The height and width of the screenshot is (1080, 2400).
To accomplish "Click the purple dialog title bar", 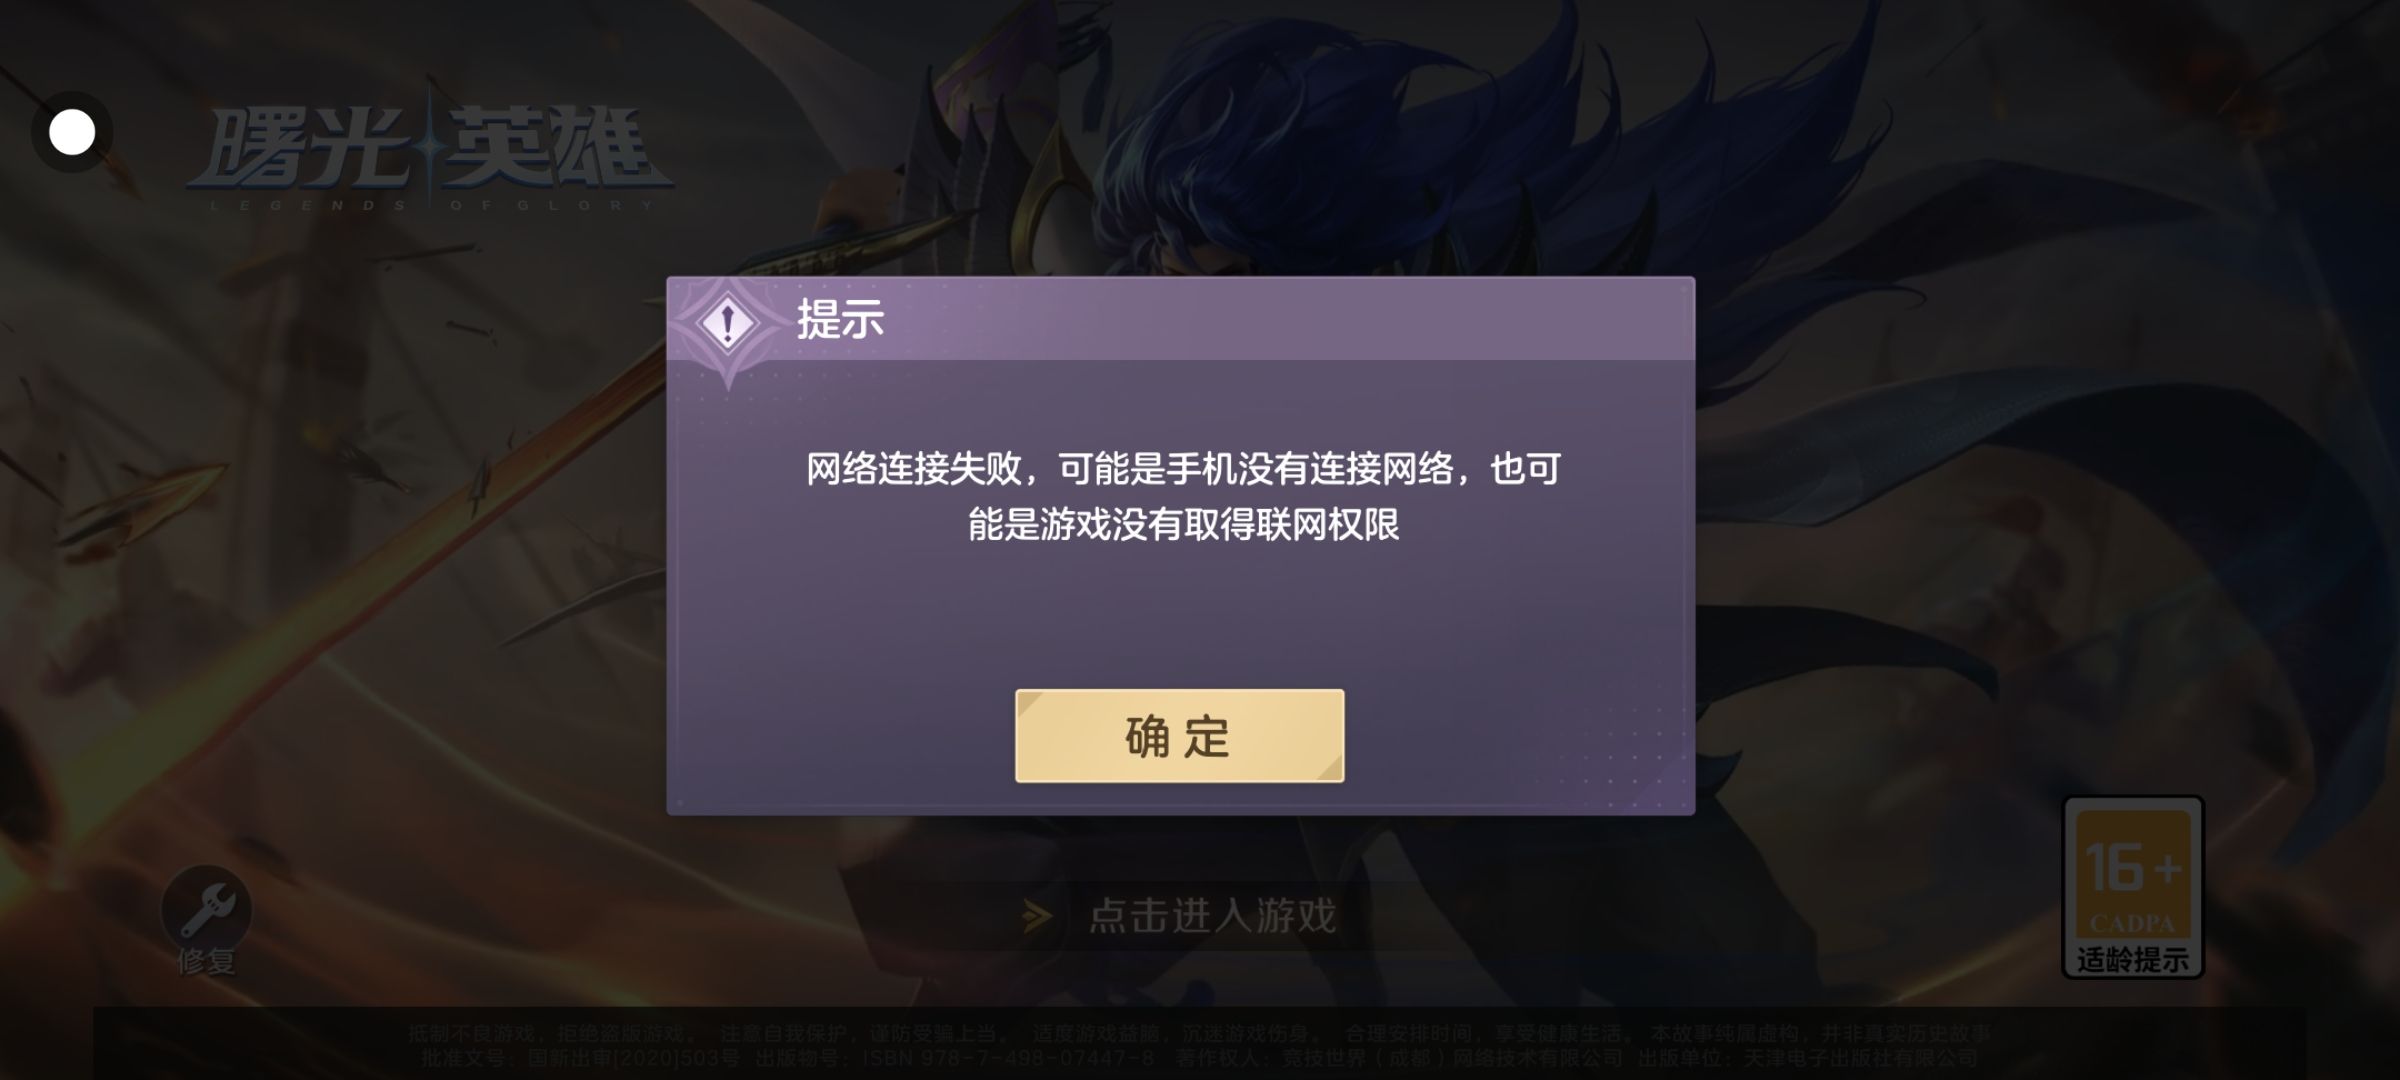I will click(1181, 319).
